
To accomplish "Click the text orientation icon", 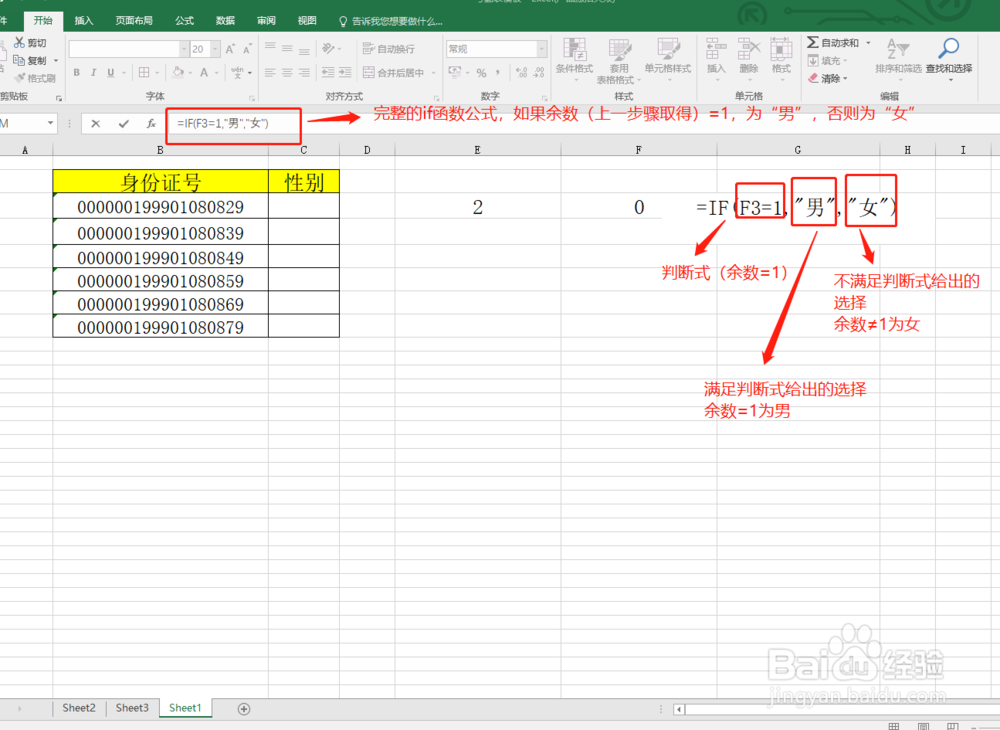I will point(328,49).
